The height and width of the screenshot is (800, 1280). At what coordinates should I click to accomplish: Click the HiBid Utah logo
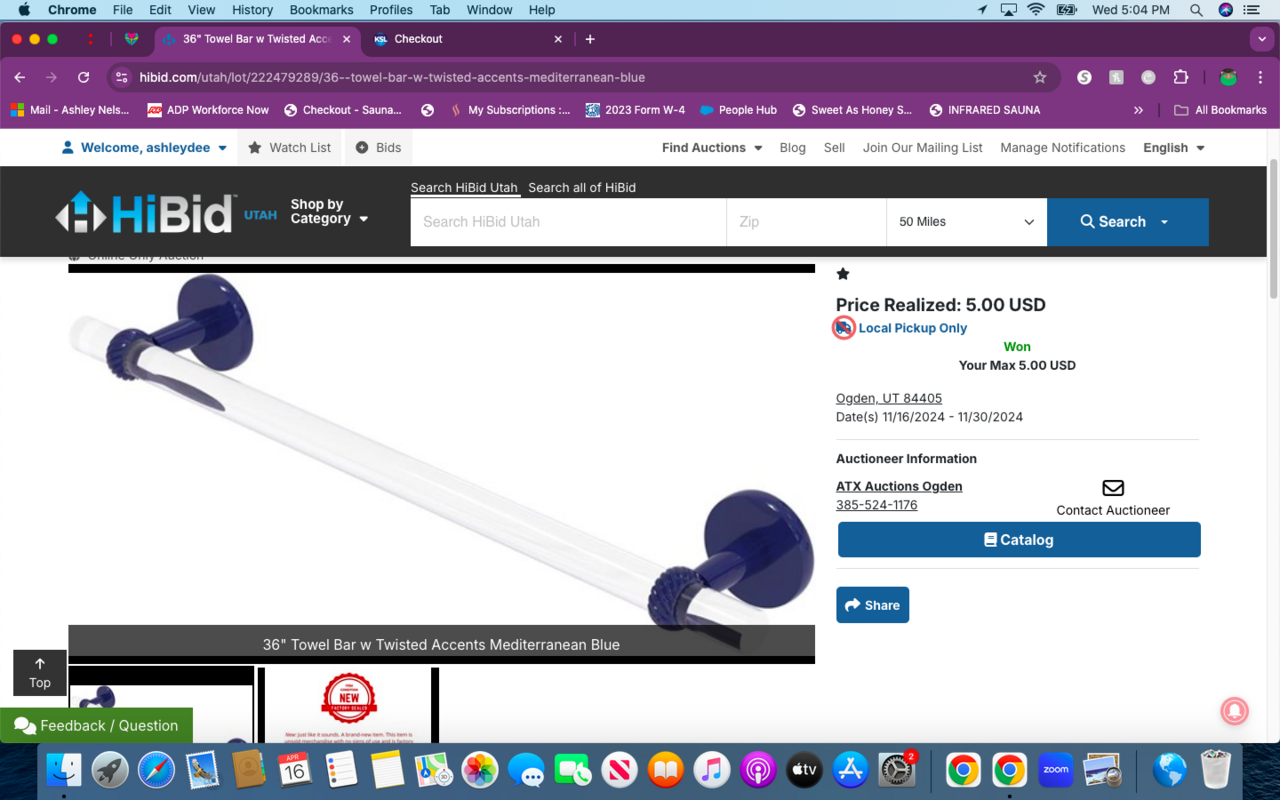coord(166,213)
